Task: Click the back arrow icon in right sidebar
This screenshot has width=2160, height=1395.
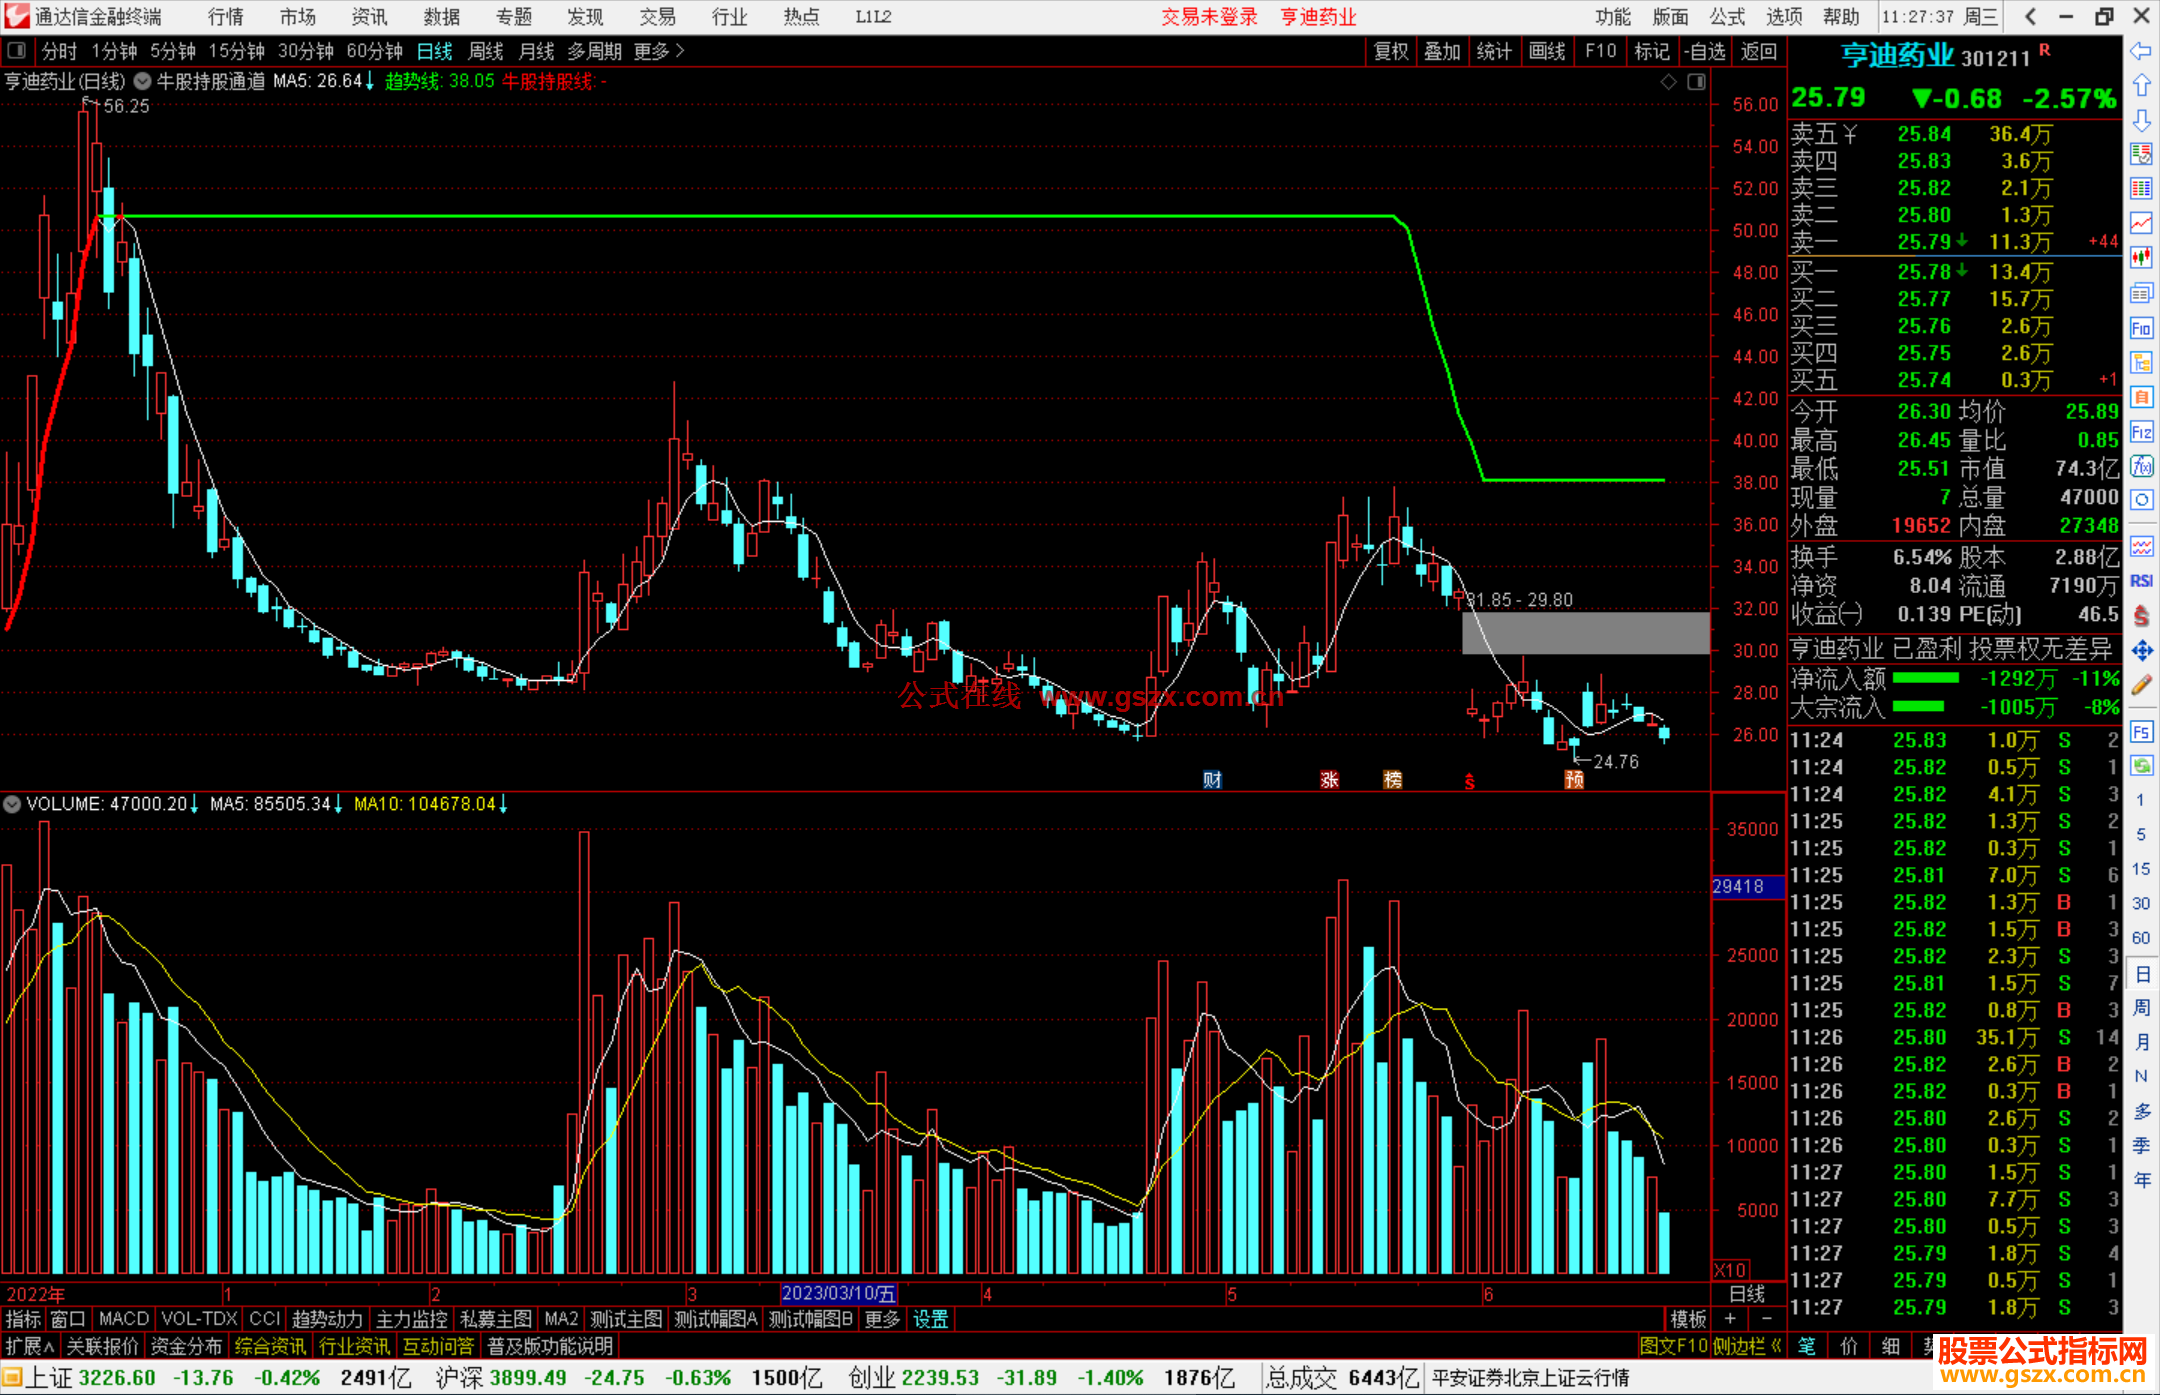Action: 2141,51
